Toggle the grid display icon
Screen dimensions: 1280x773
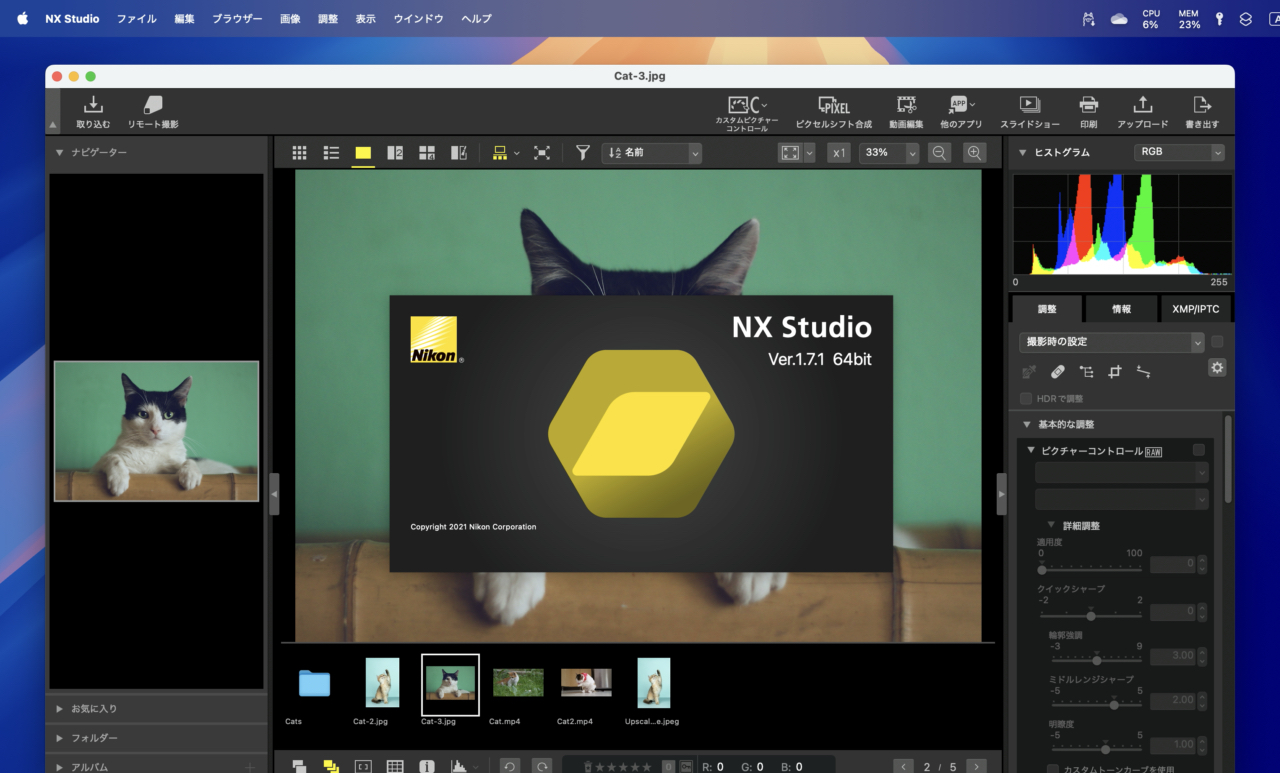tap(395, 767)
